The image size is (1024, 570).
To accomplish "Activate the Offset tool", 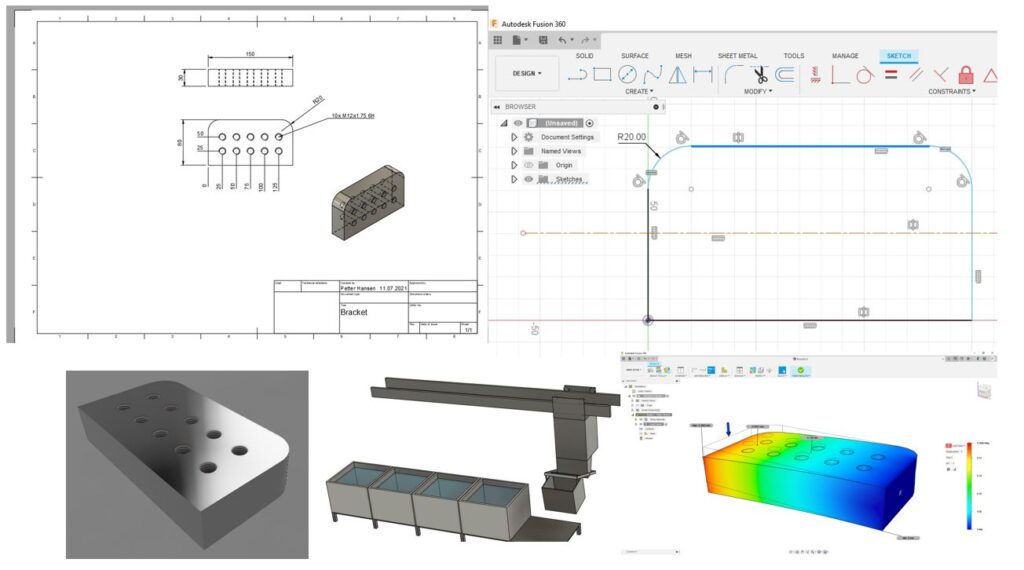I will (x=784, y=74).
